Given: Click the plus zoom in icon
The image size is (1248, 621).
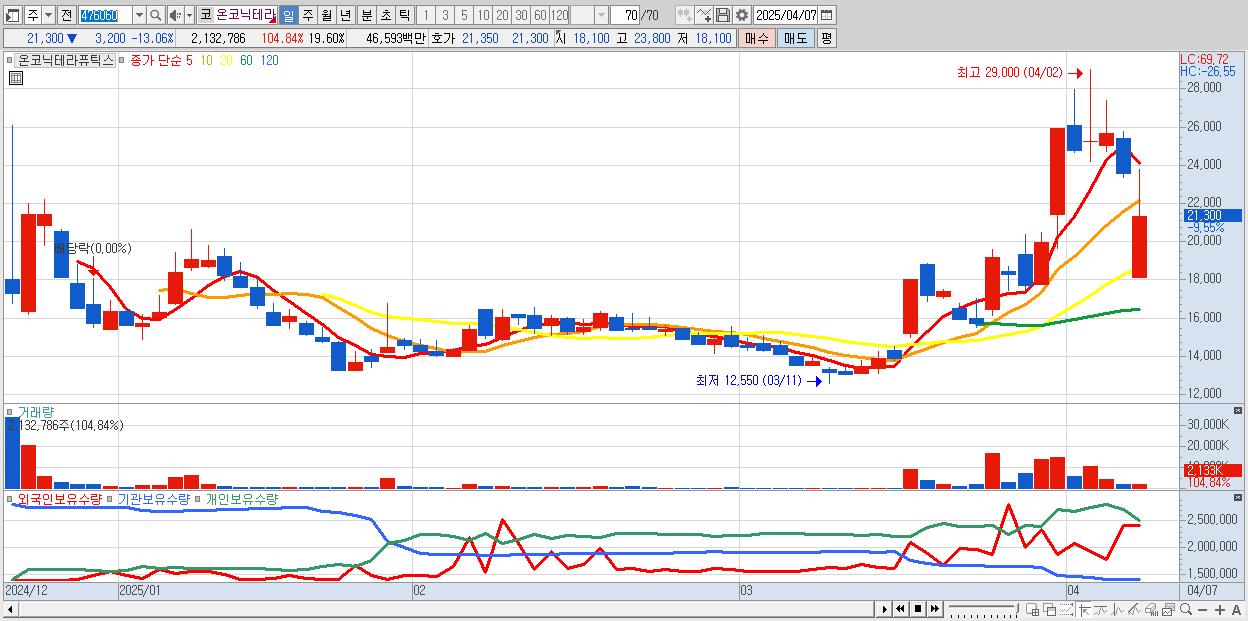Looking at the screenshot, I should [1220, 609].
